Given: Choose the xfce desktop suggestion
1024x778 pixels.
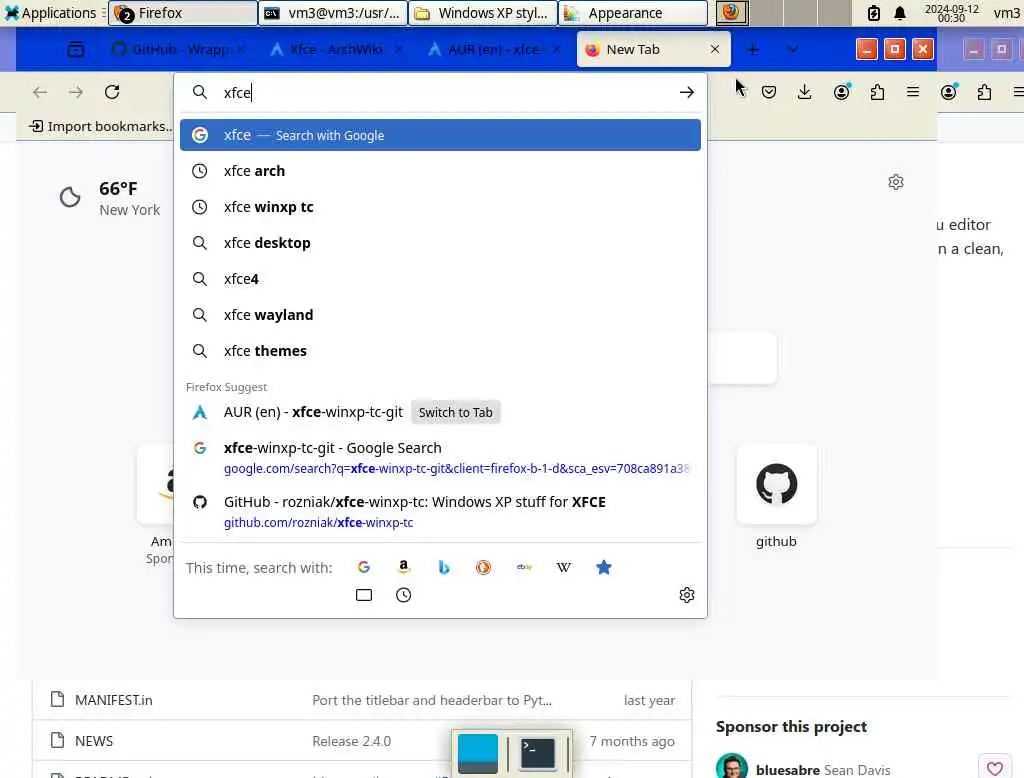Looking at the screenshot, I should [x=440, y=243].
